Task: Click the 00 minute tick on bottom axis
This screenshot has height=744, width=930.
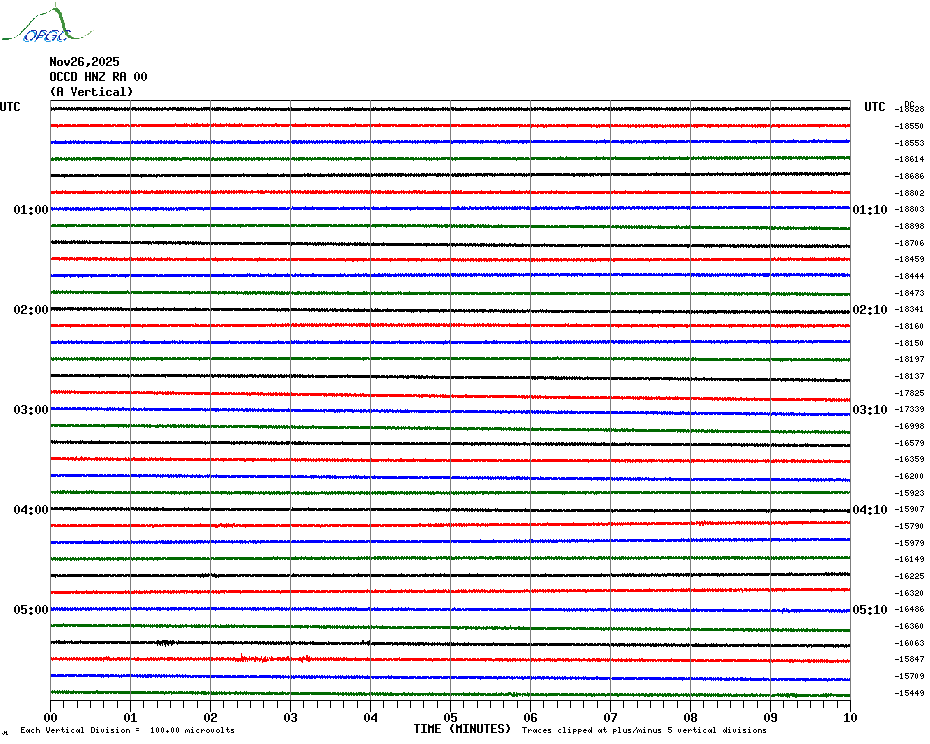Action: (x=51, y=717)
